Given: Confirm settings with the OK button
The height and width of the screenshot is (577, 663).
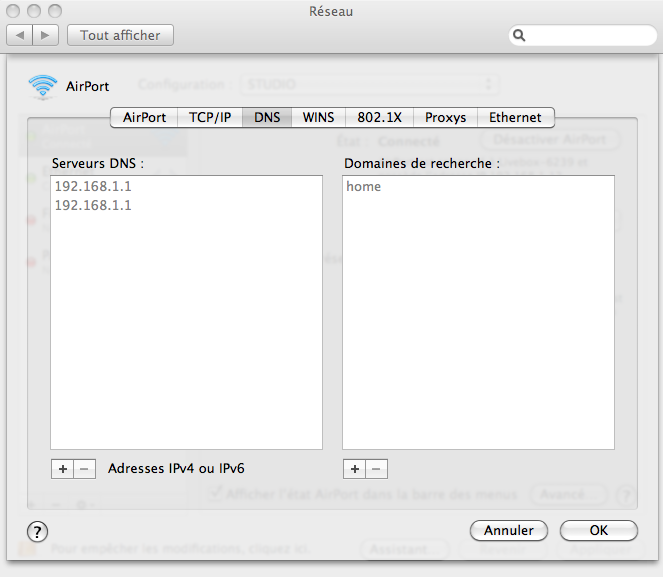Looking at the screenshot, I should click(598, 530).
